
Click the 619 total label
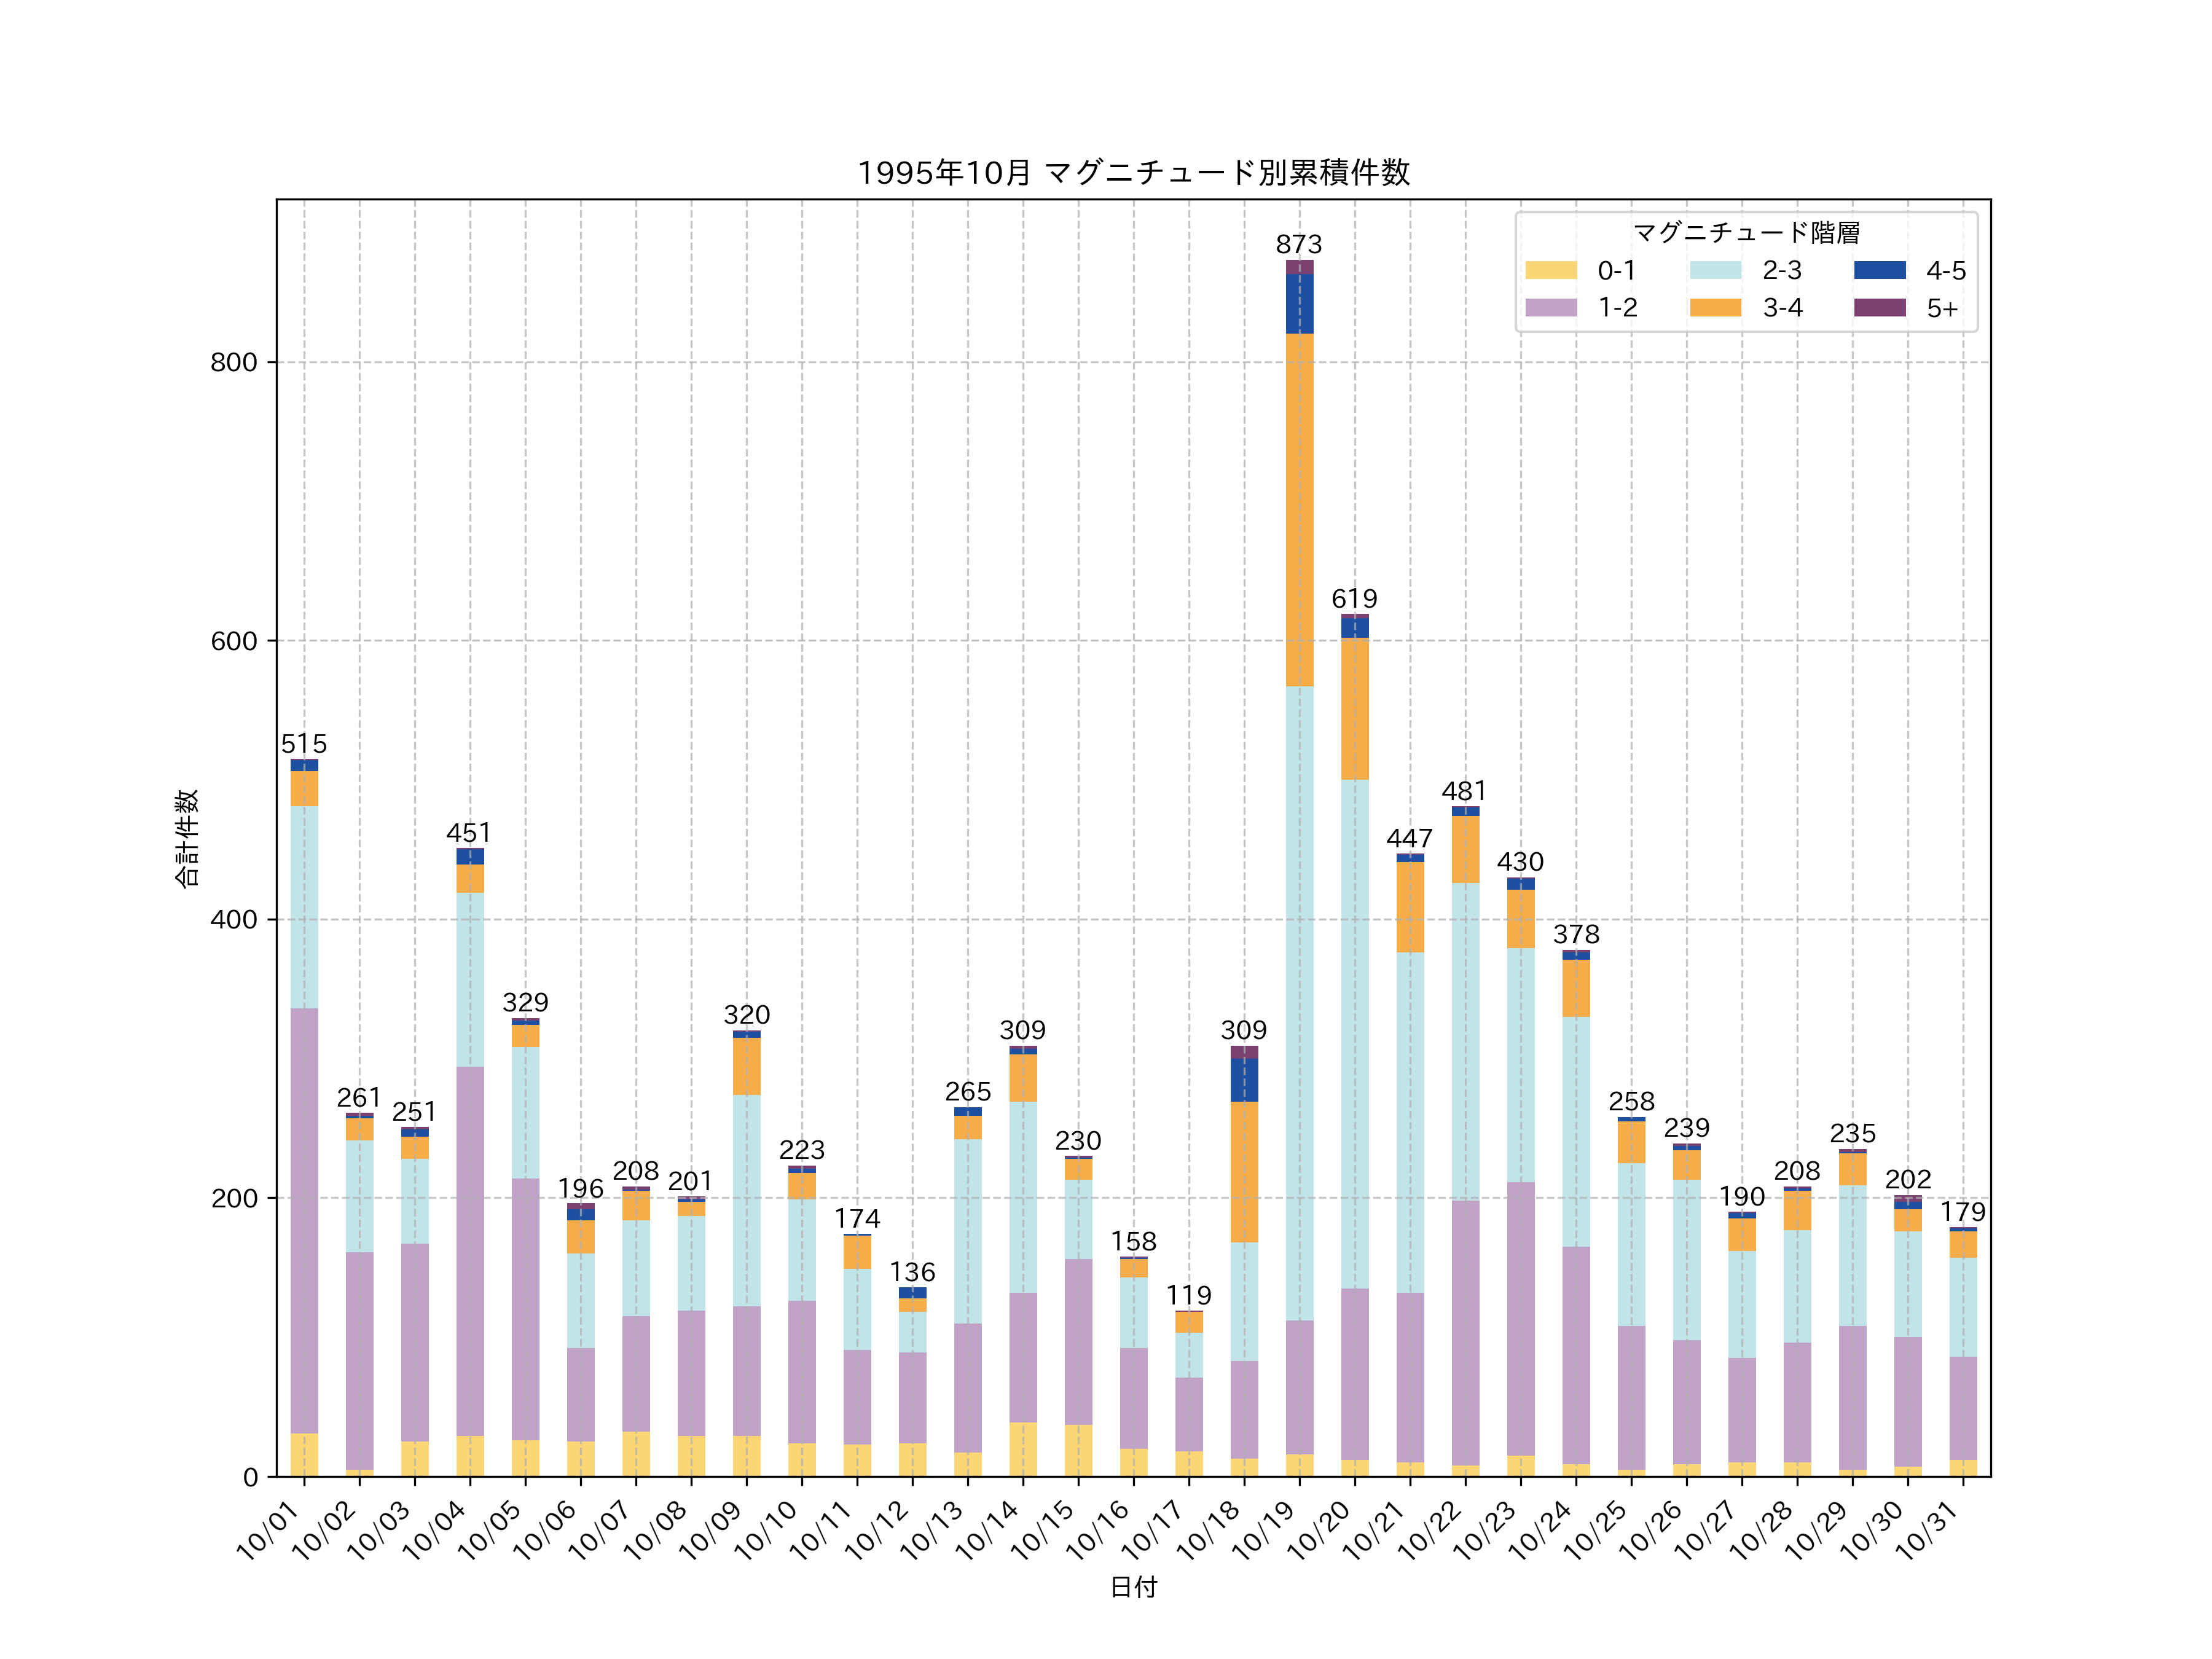(x=1354, y=598)
